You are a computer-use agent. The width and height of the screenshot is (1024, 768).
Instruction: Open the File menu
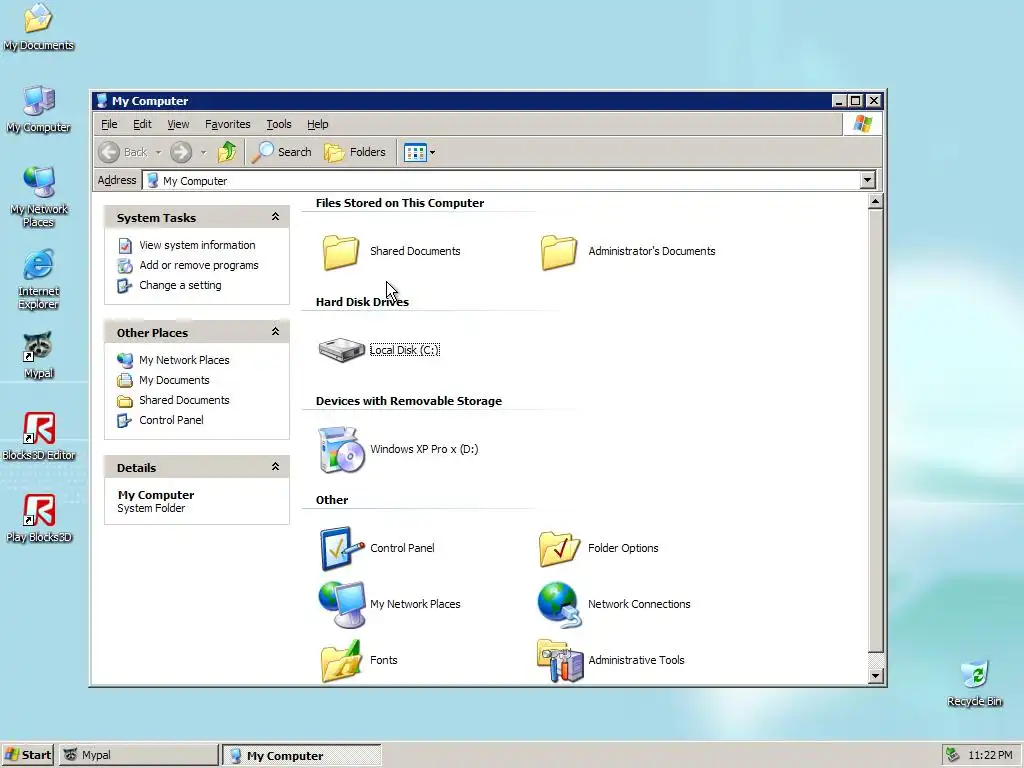(109, 124)
